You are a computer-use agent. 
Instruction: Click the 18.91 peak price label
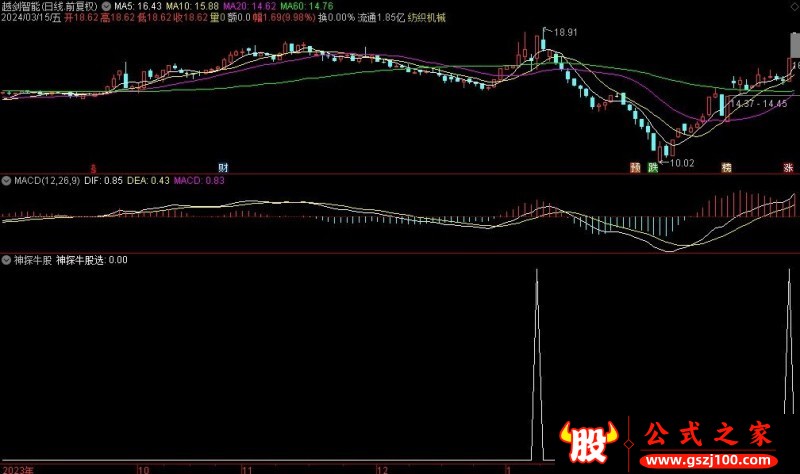click(x=565, y=32)
